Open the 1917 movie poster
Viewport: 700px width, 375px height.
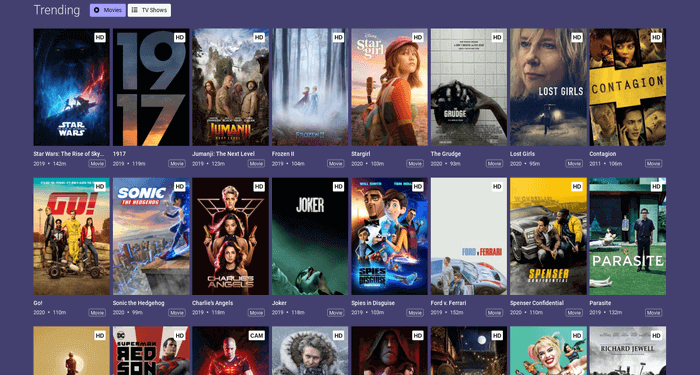(x=151, y=87)
